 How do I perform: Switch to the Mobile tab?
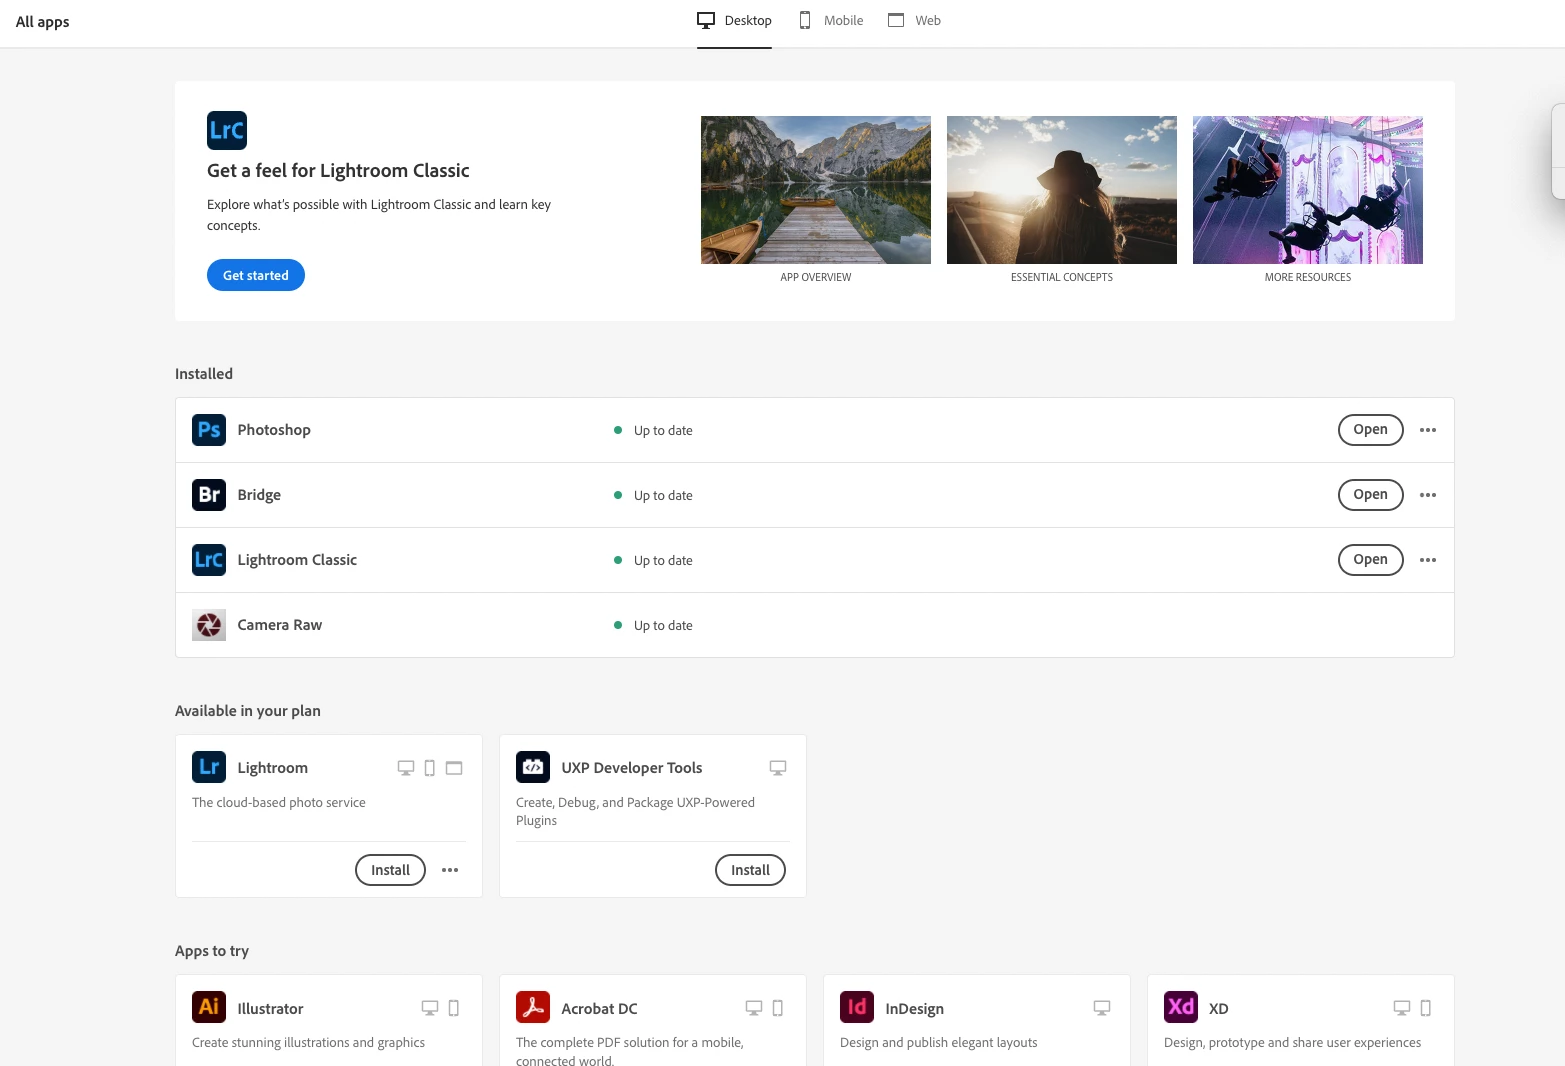click(x=831, y=20)
